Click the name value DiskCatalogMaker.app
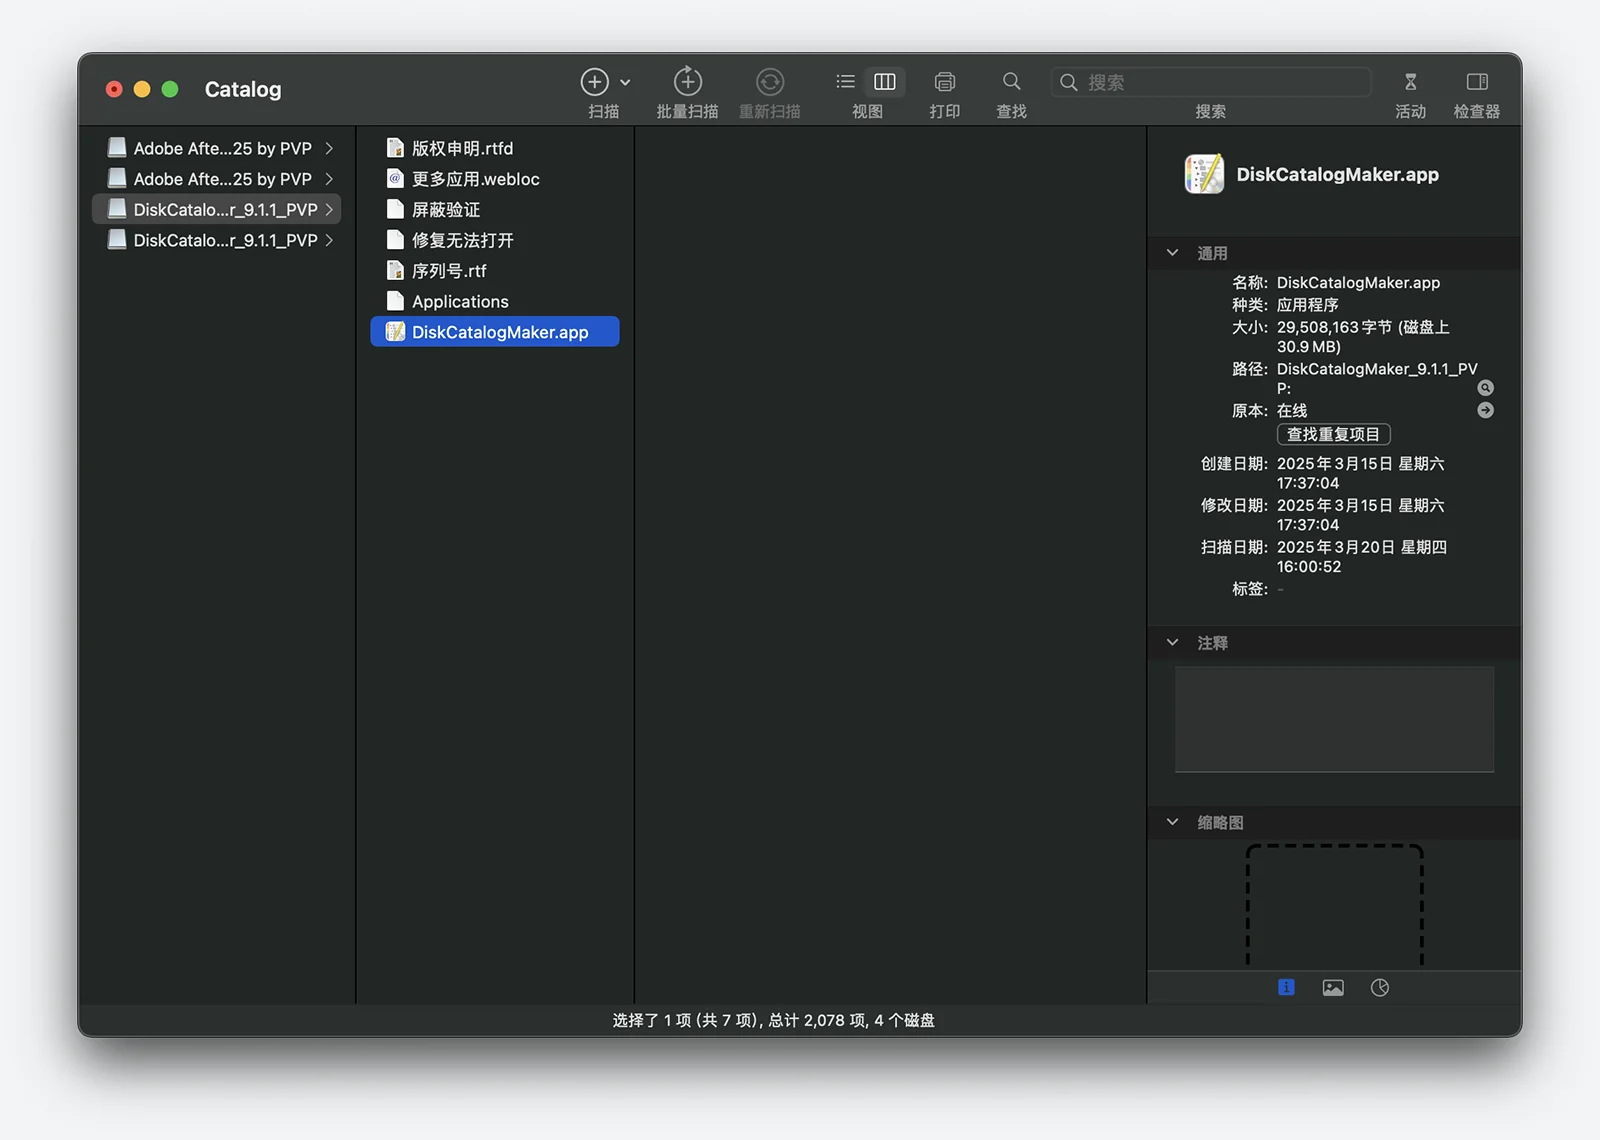The image size is (1600, 1140). pyautogui.click(x=1358, y=283)
